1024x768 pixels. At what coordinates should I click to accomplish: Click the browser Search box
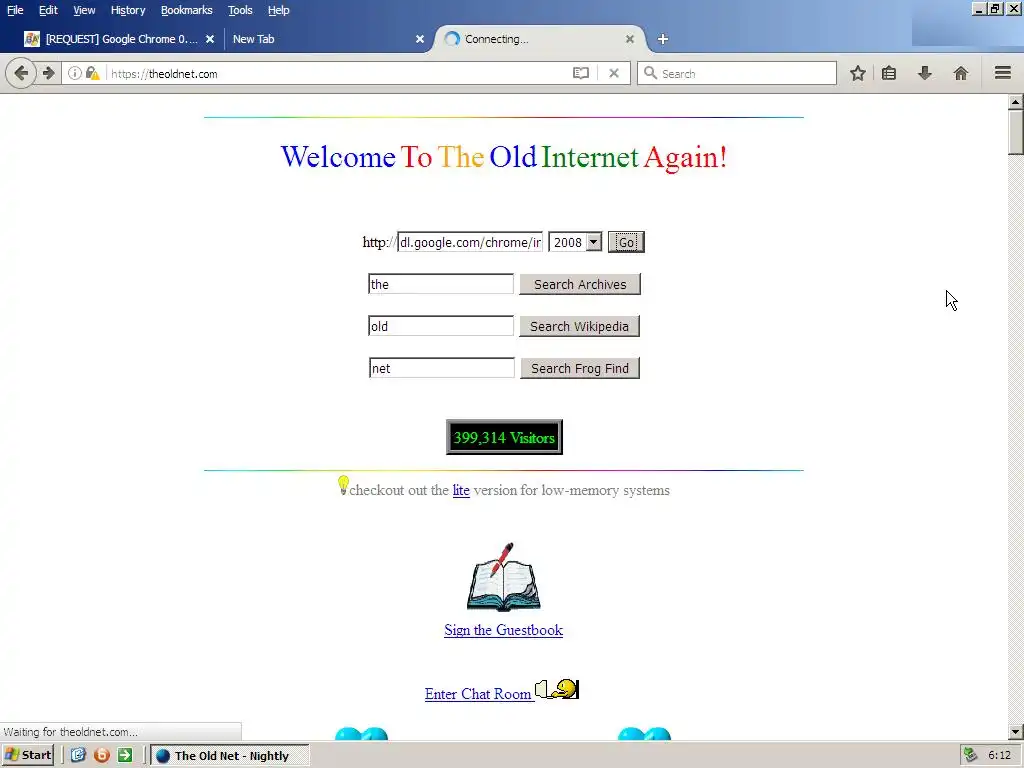(737, 73)
